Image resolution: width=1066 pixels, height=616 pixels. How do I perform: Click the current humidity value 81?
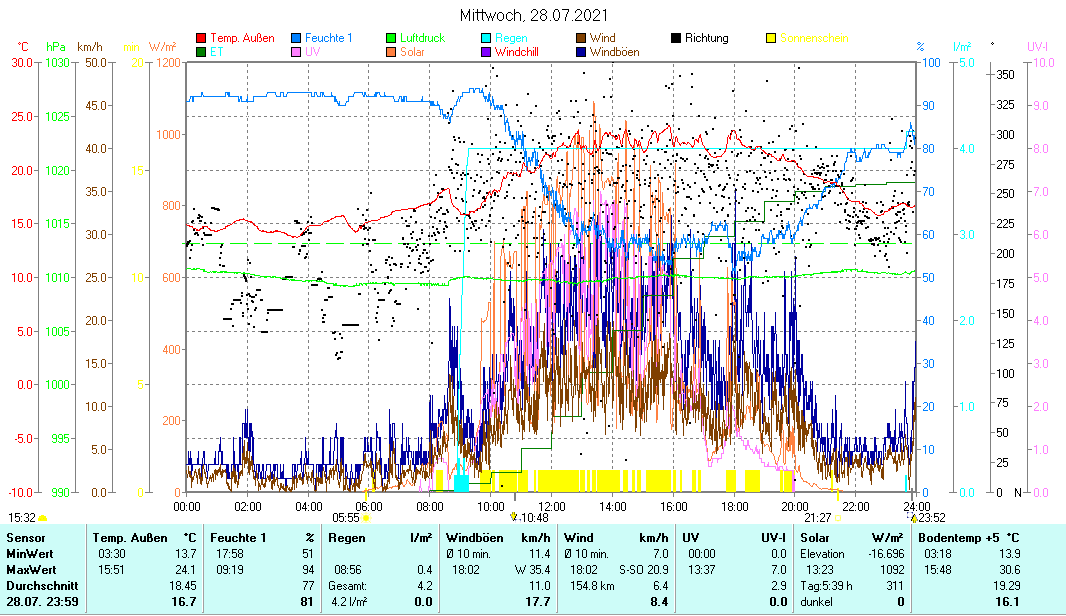[x=308, y=602]
